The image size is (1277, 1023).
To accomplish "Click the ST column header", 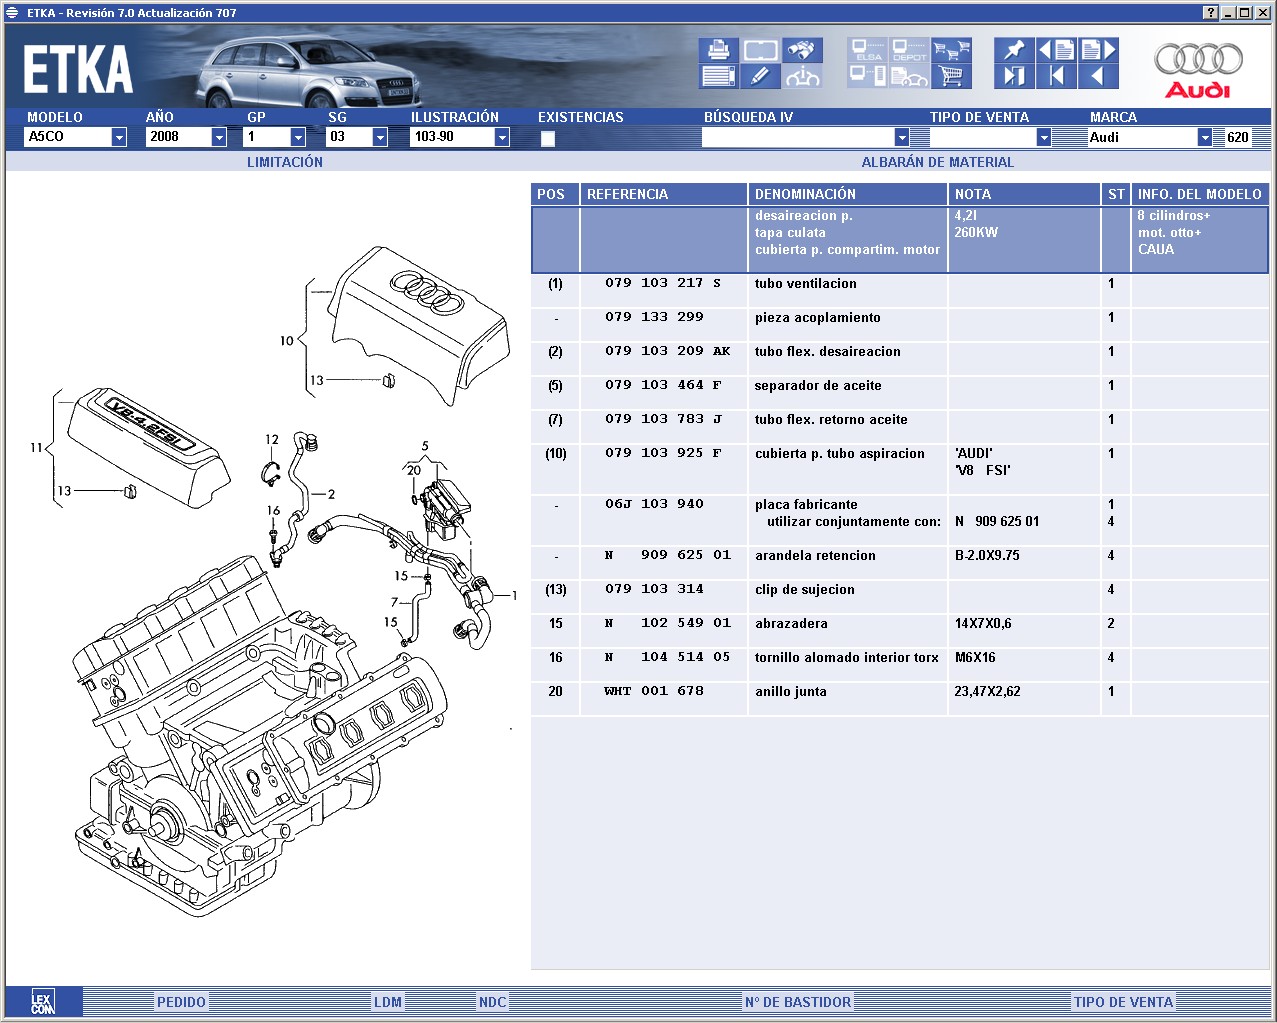I will point(1116,194).
